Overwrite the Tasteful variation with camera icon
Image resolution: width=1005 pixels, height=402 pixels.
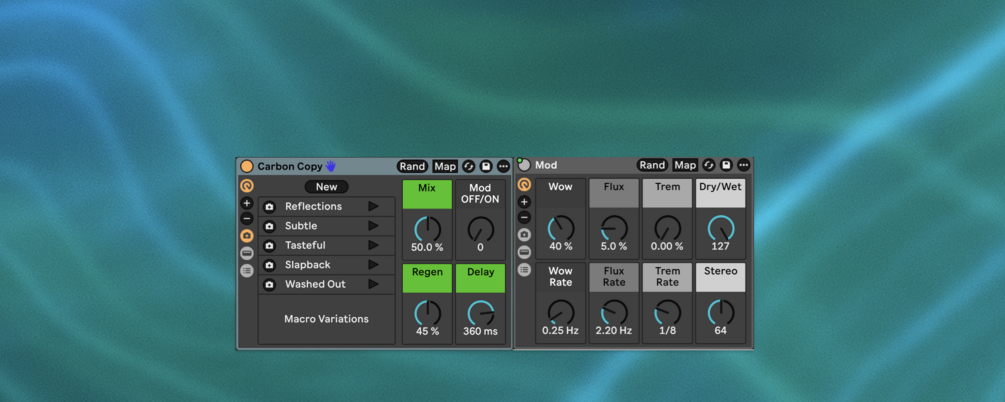click(269, 246)
